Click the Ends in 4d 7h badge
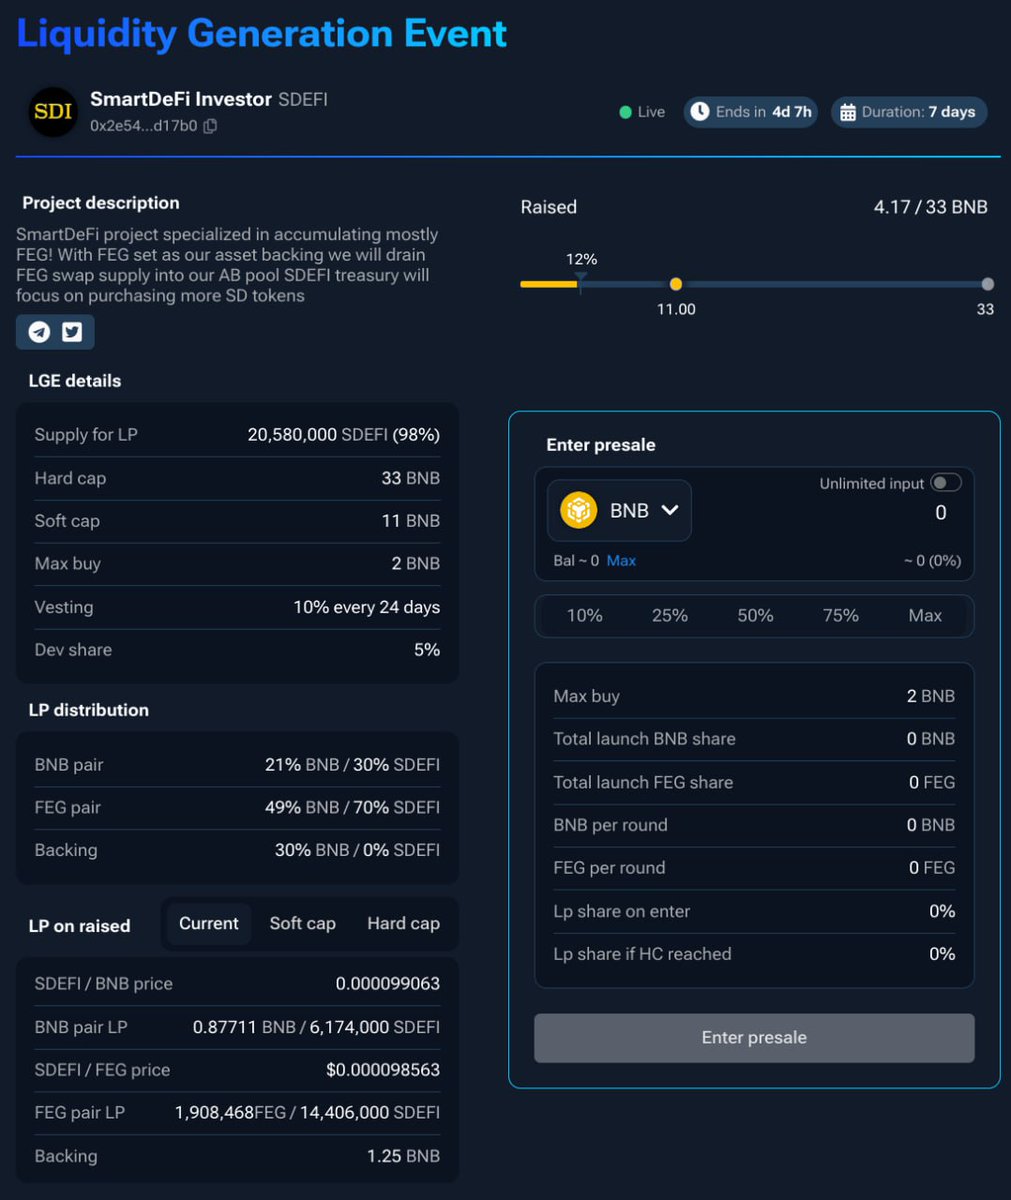Image resolution: width=1011 pixels, height=1200 pixels. [x=750, y=112]
